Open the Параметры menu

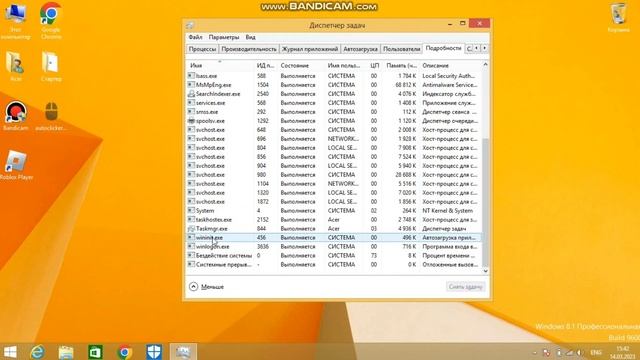pos(224,37)
